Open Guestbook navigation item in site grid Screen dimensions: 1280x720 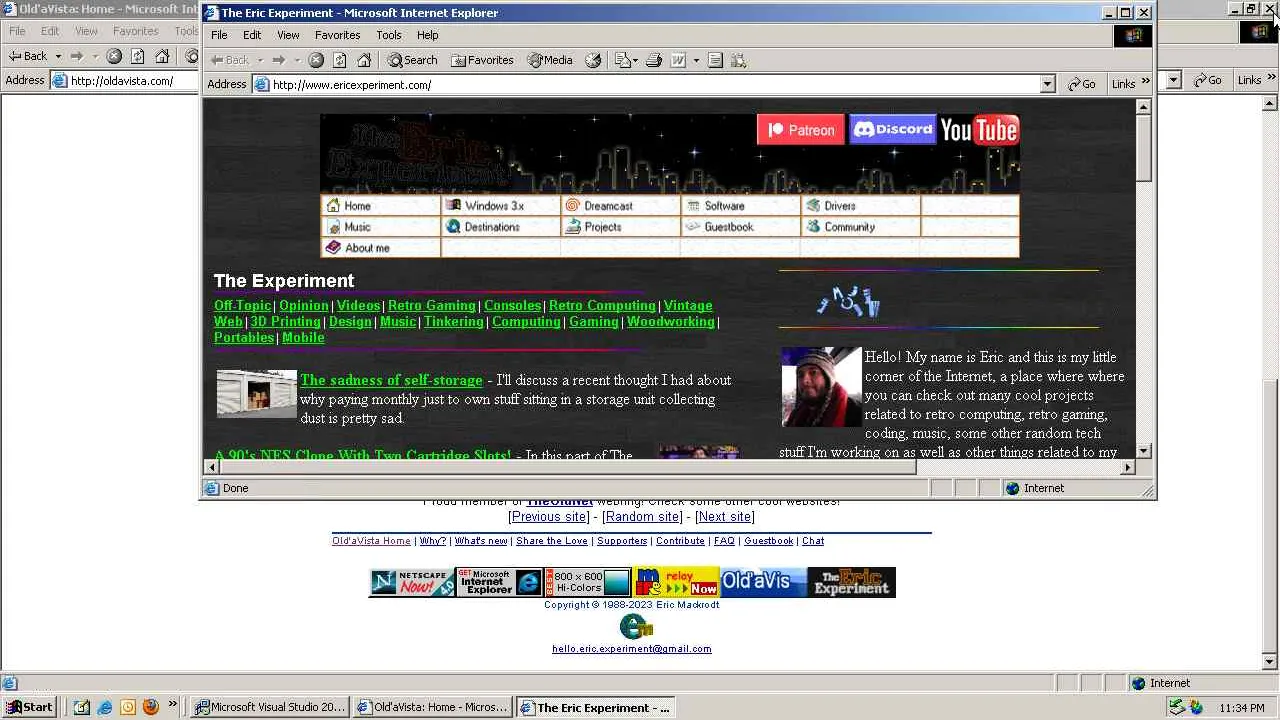[x=740, y=227]
